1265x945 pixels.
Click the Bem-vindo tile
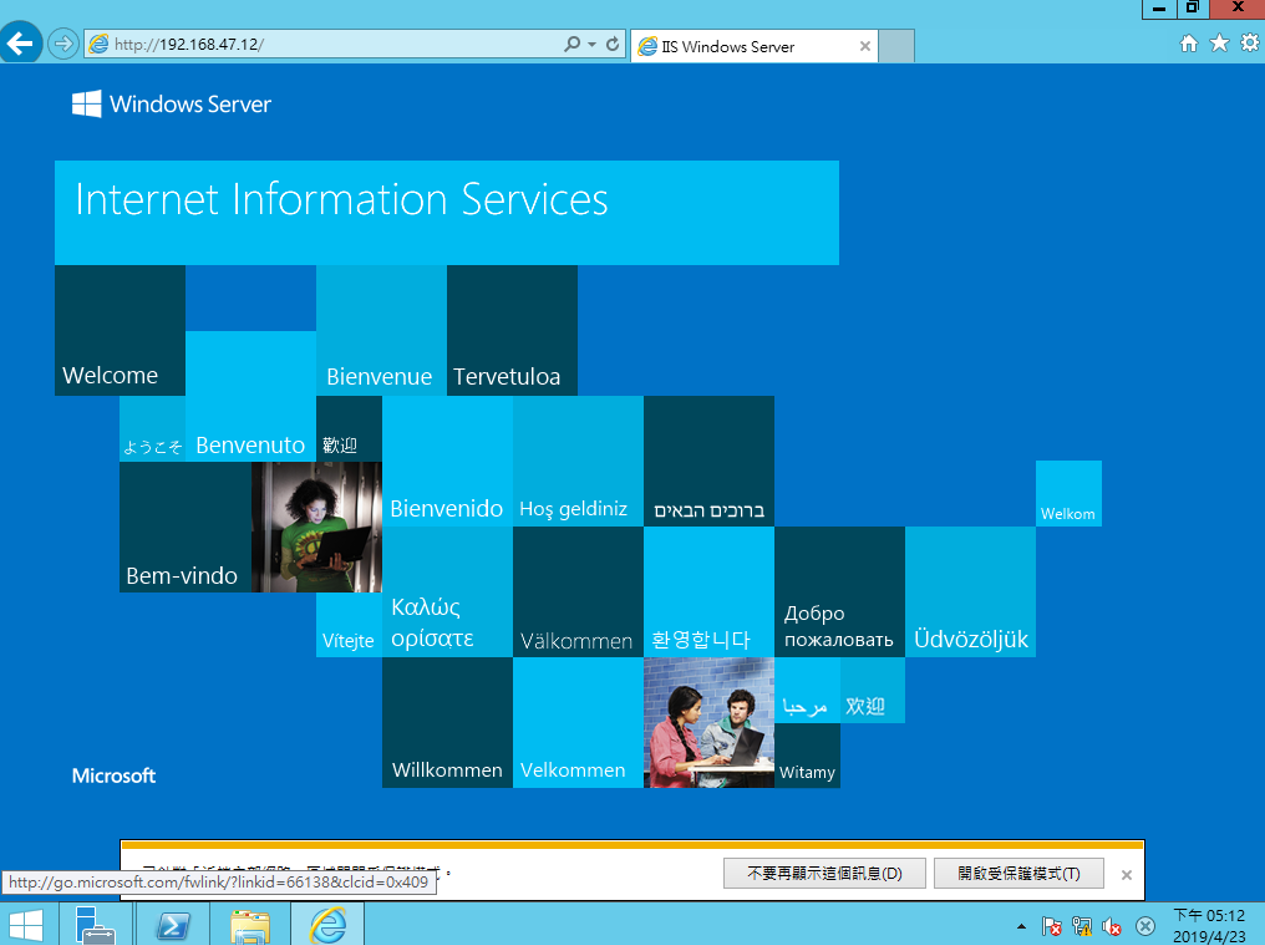click(x=185, y=526)
